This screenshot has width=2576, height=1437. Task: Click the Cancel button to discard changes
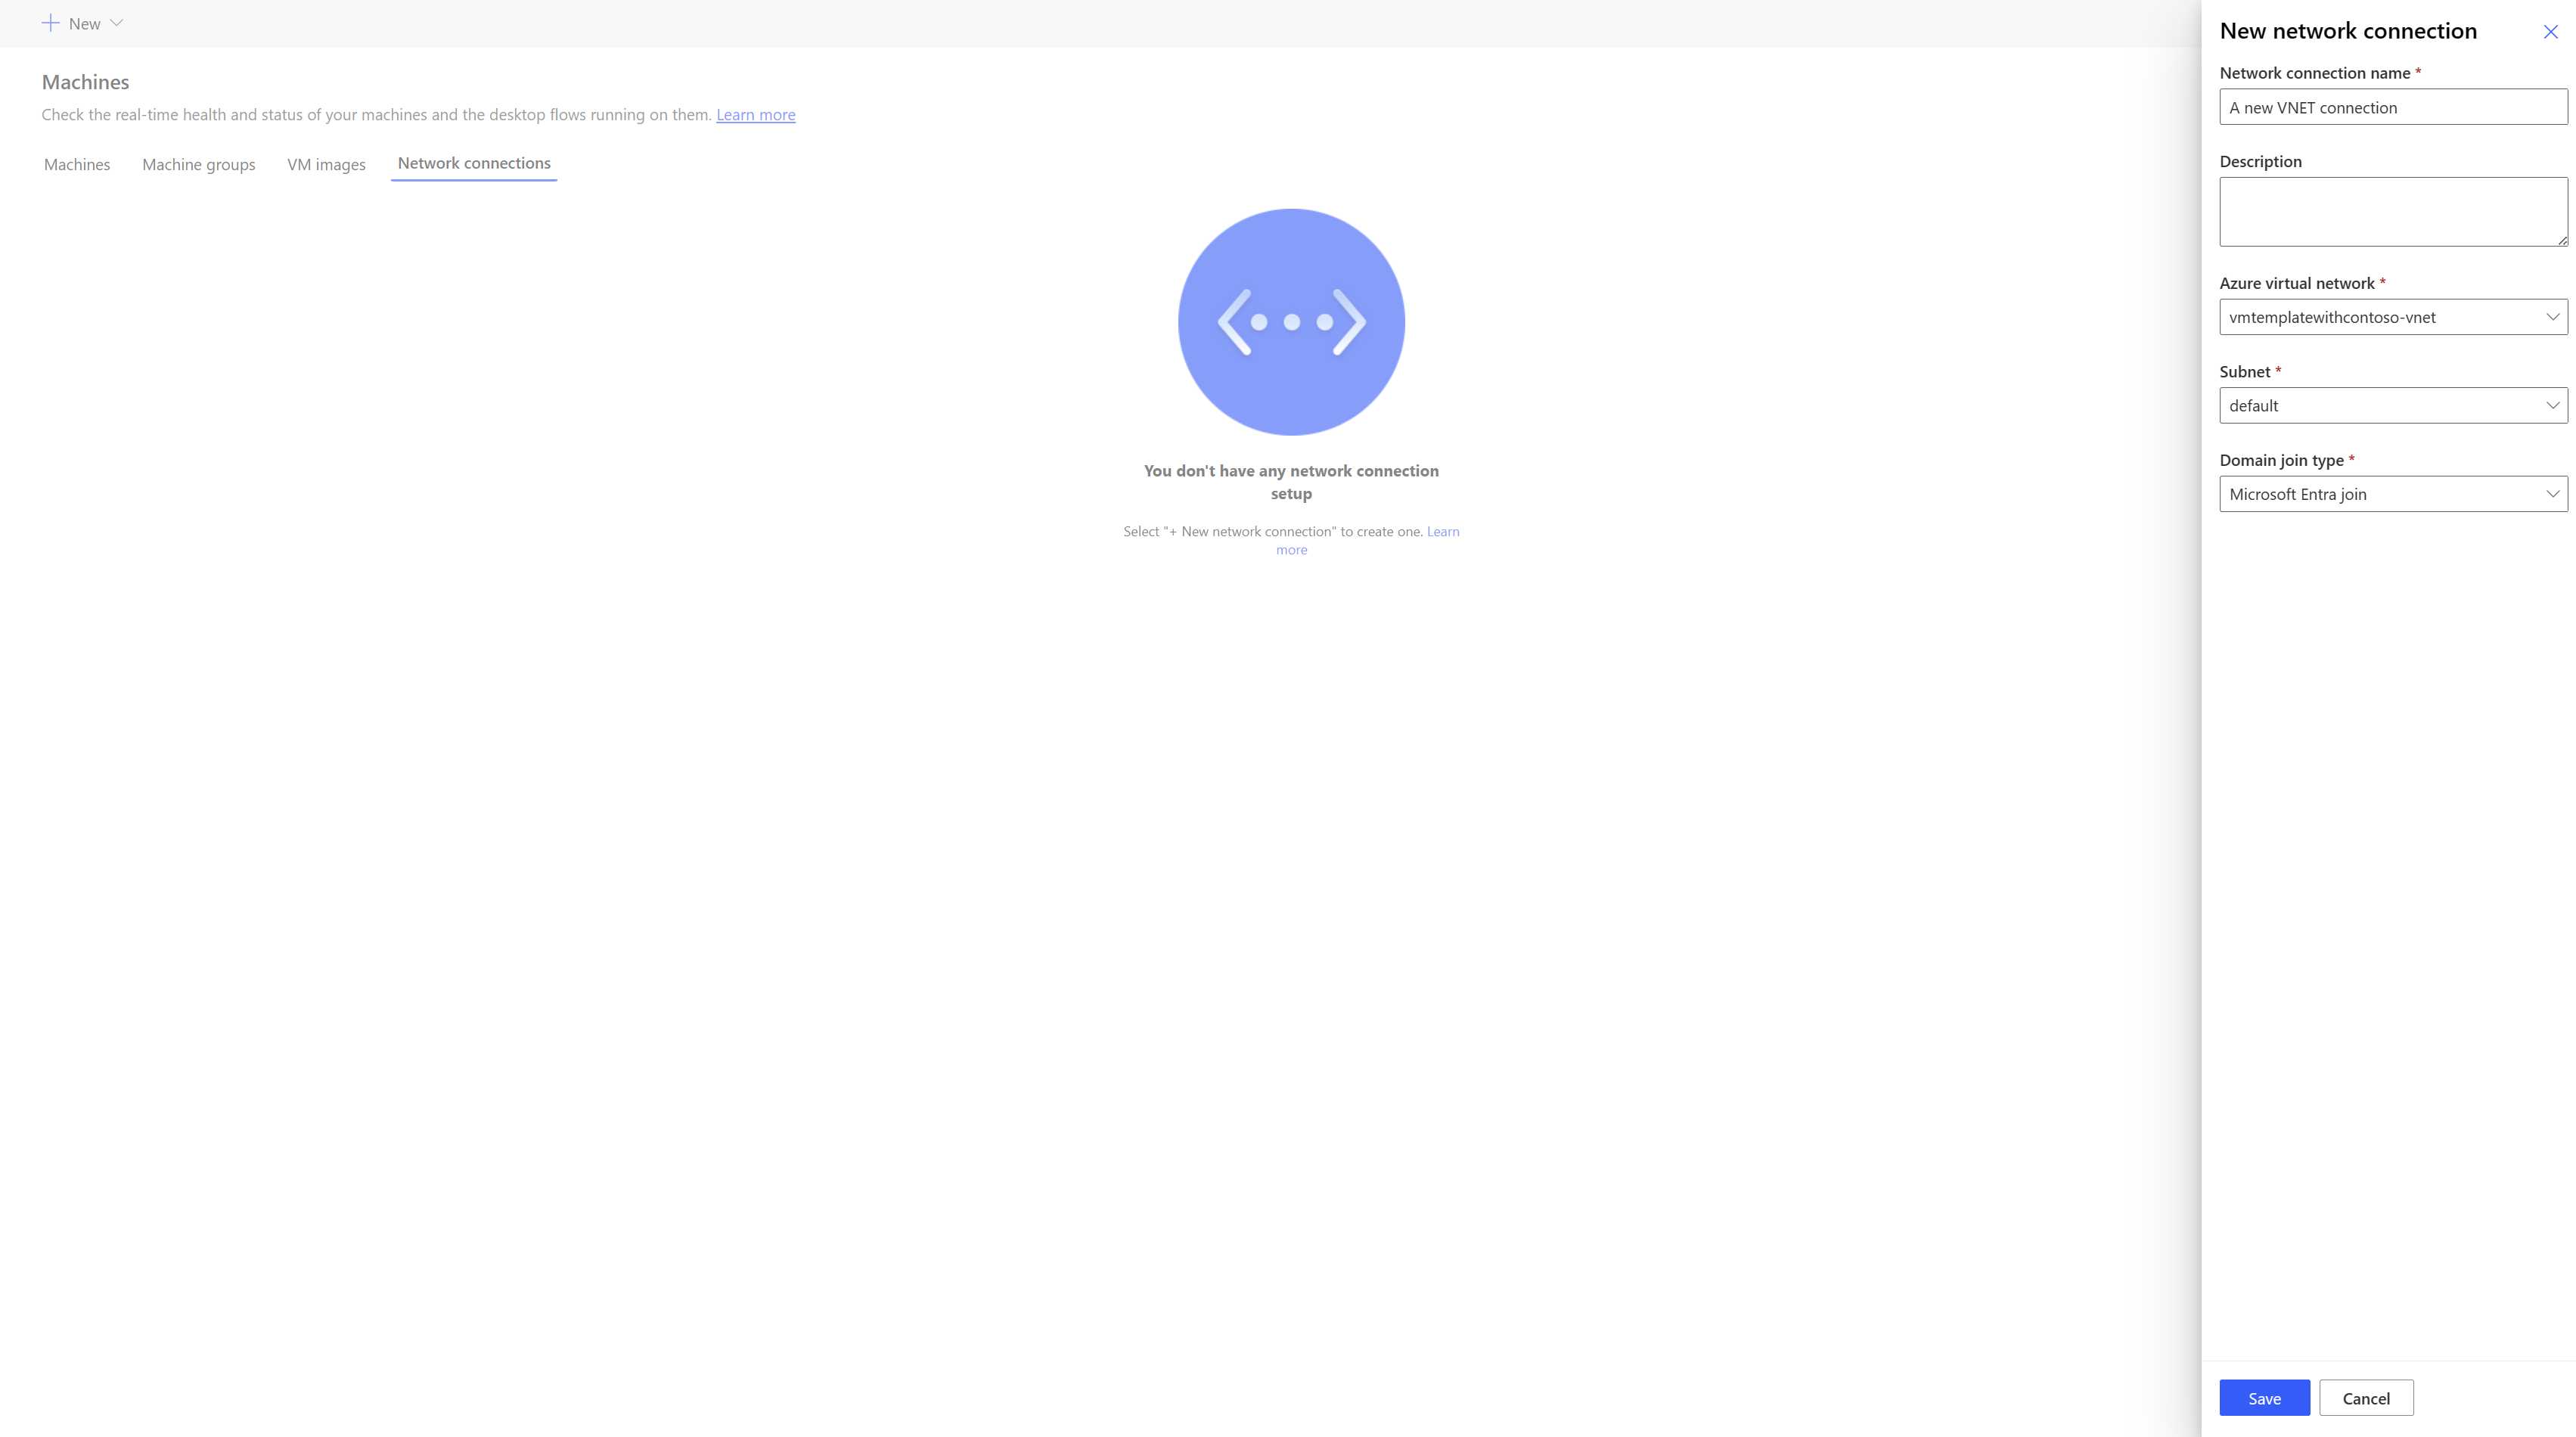pyautogui.click(x=2366, y=1396)
